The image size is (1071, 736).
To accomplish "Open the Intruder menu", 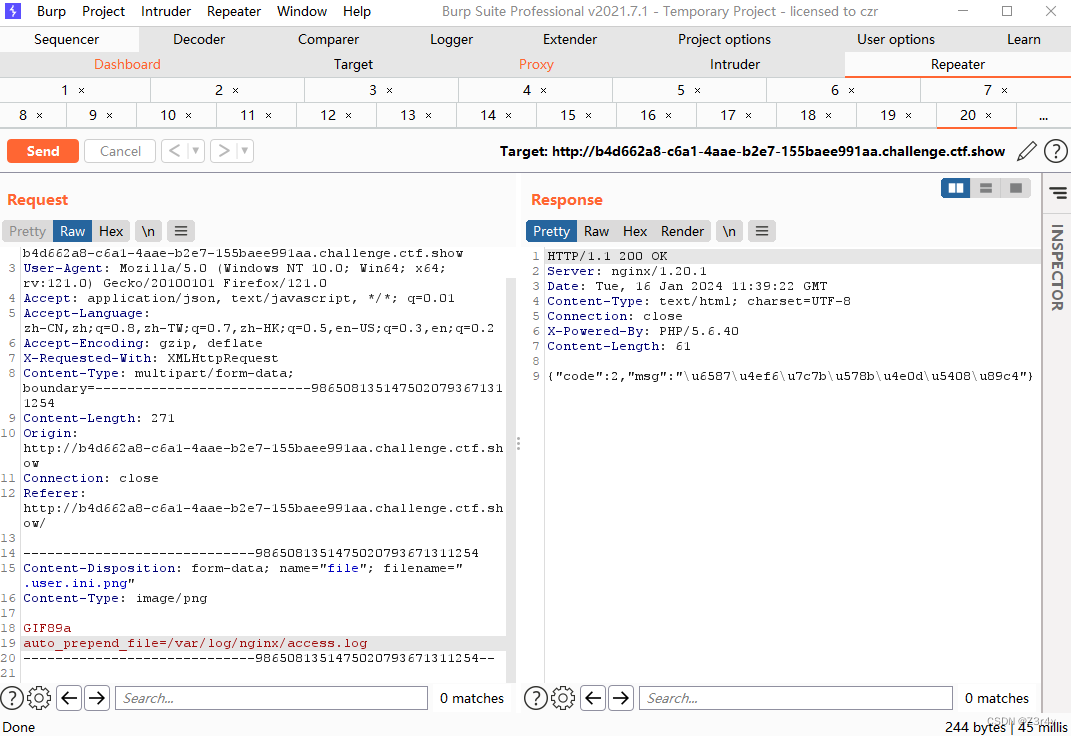I will (x=166, y=12).
